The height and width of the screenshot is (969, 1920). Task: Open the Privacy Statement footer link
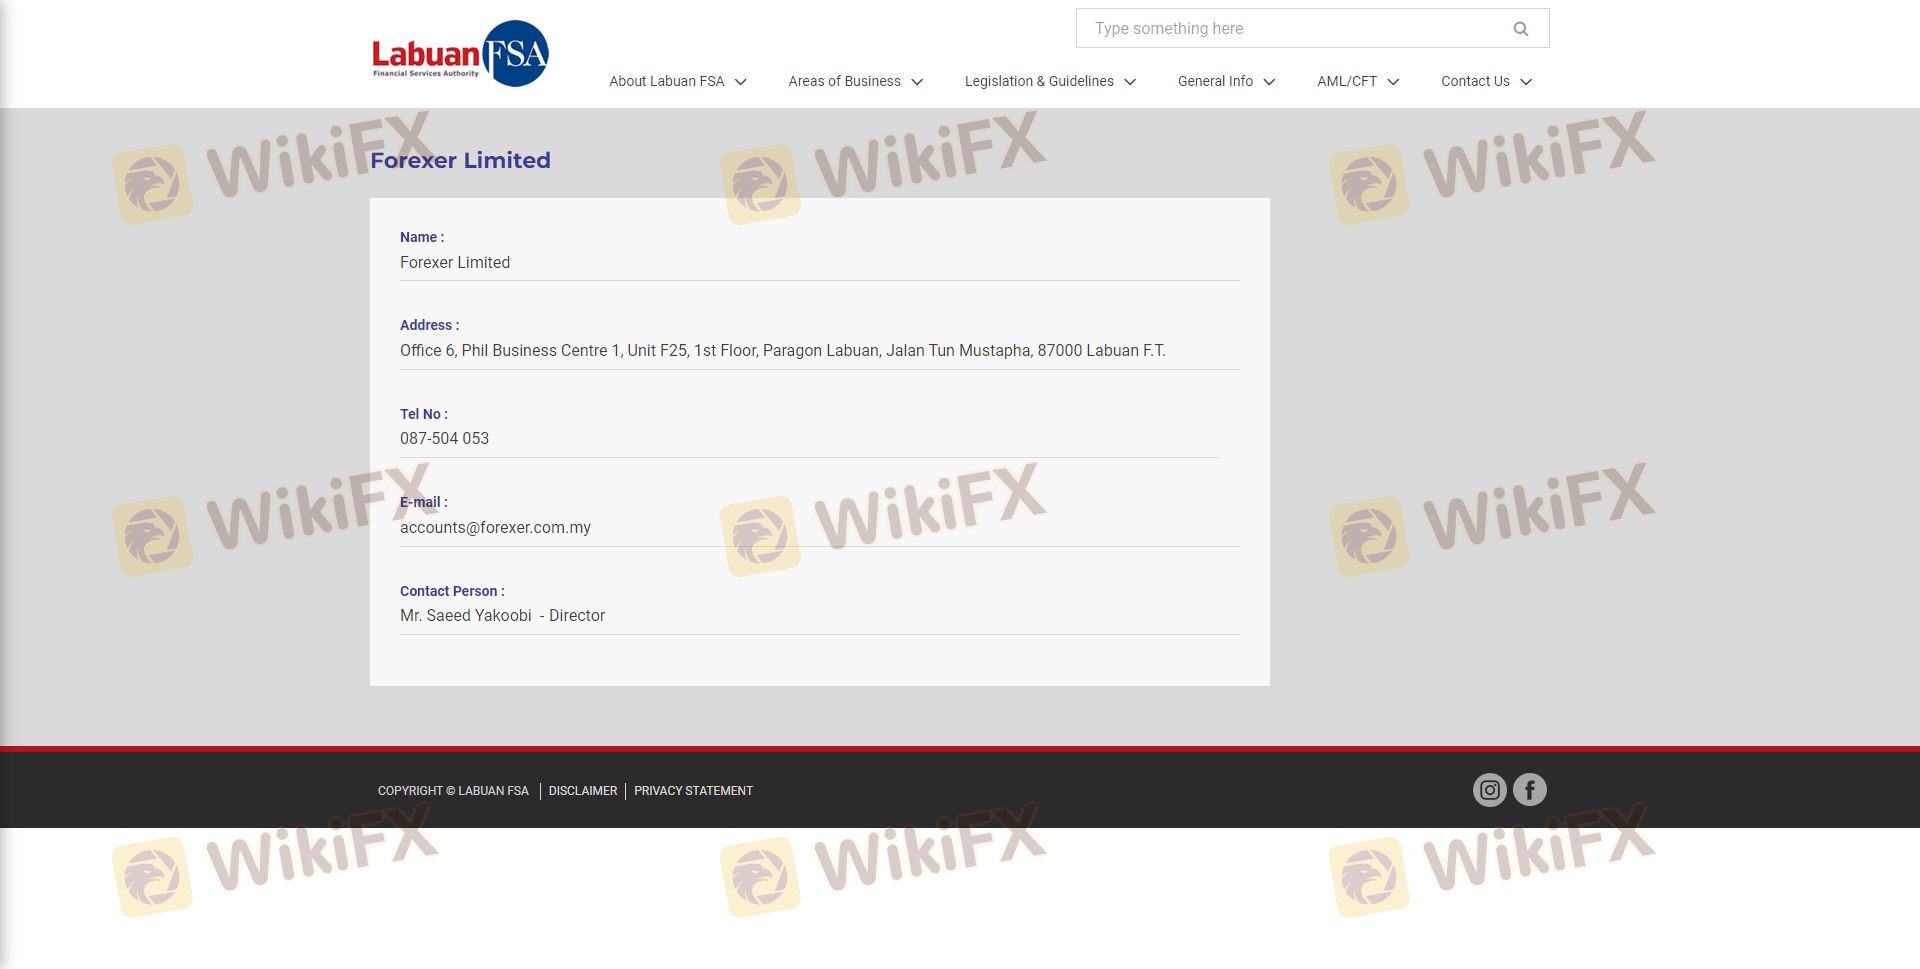693,791
